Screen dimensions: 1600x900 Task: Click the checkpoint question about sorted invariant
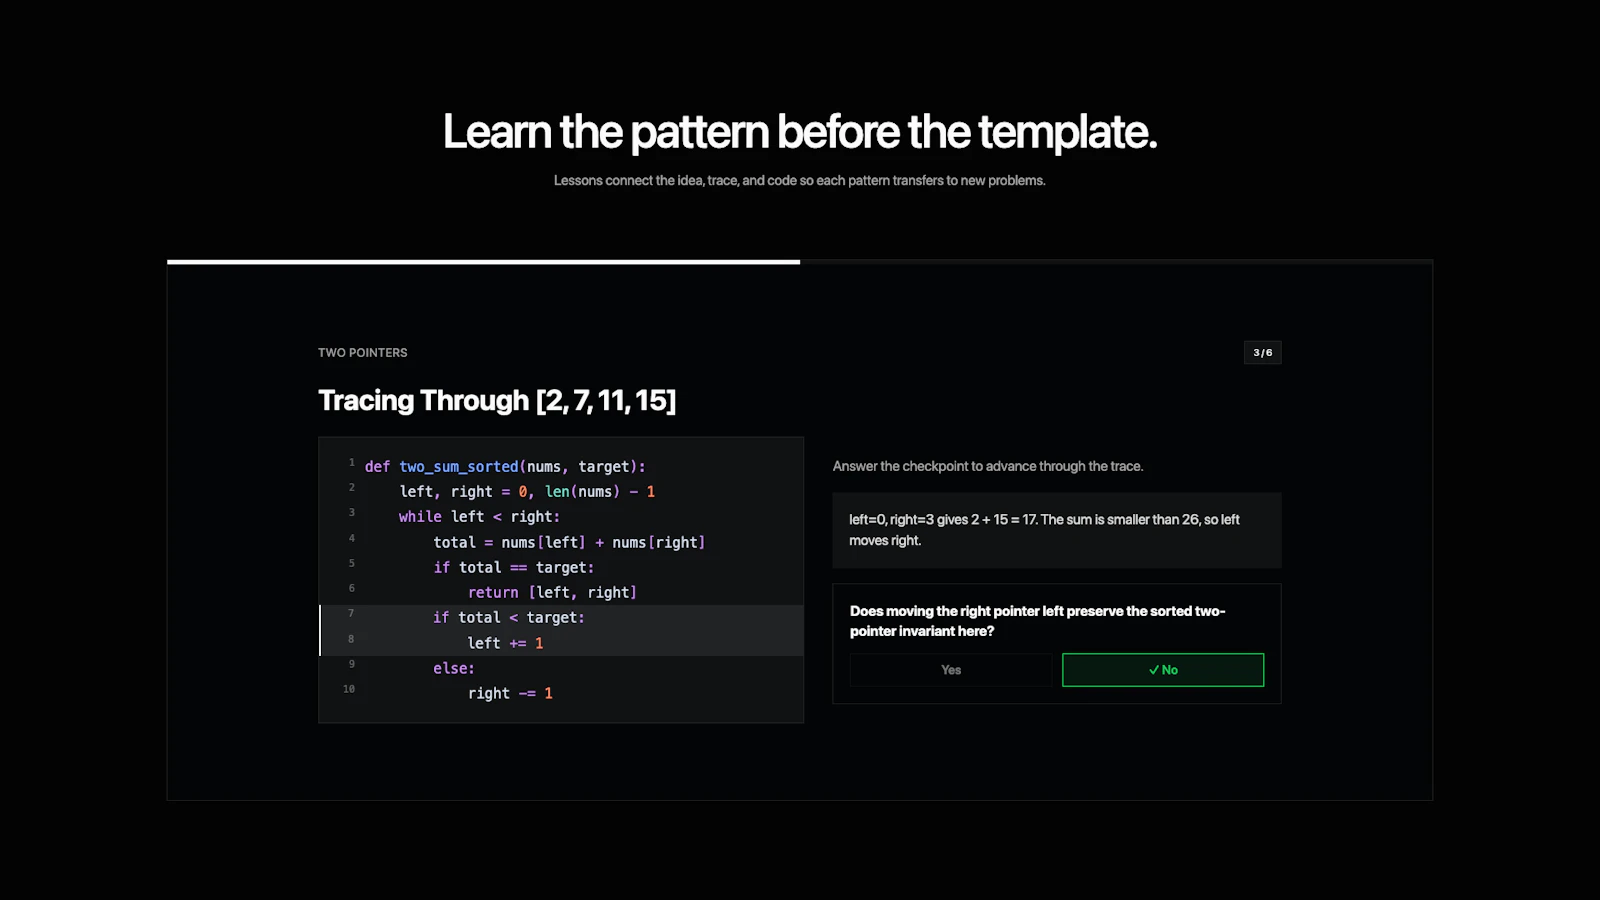[x=1038, y=621]
